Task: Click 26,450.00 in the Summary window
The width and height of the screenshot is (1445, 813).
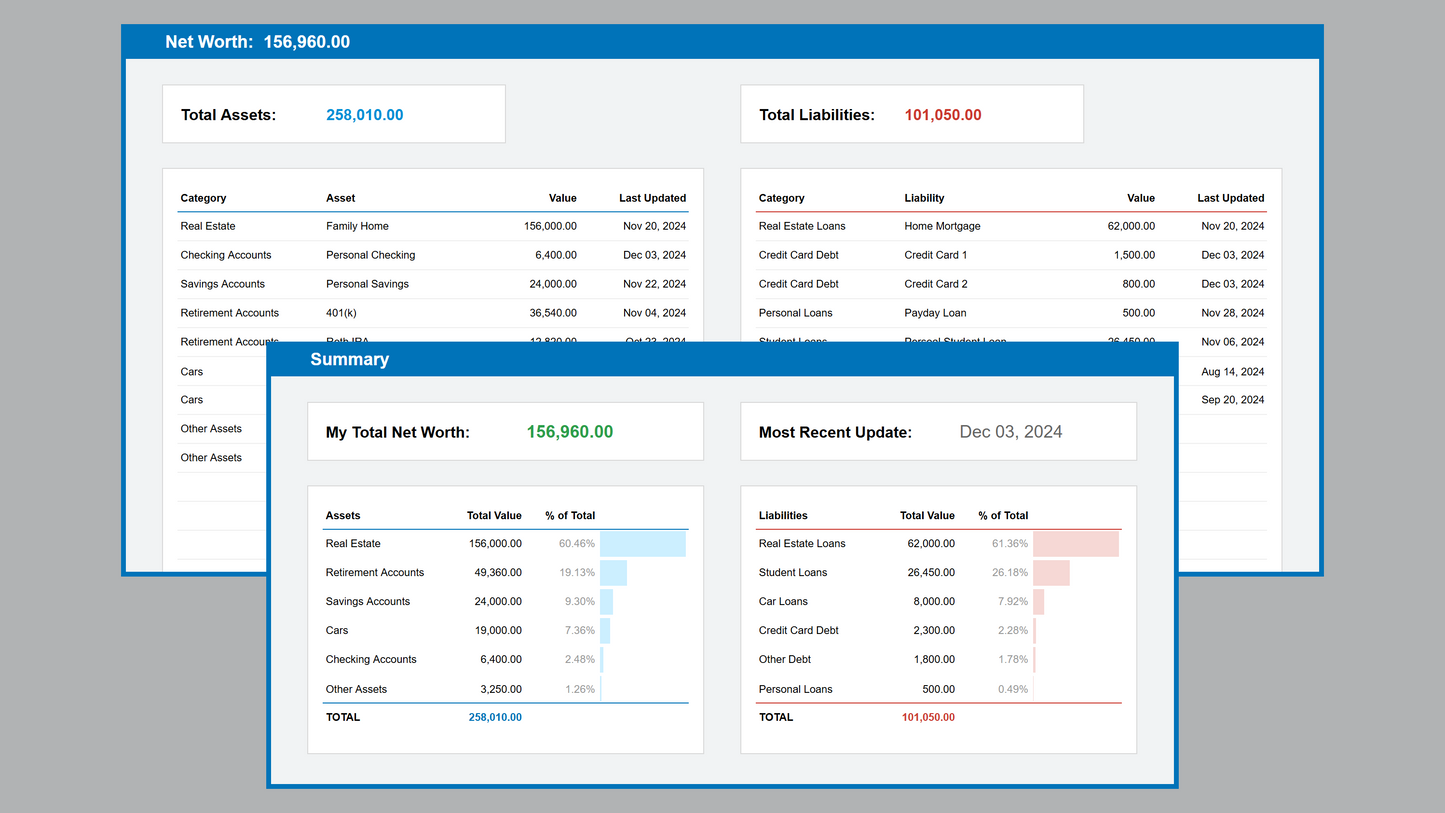Action: coord(931,573)
